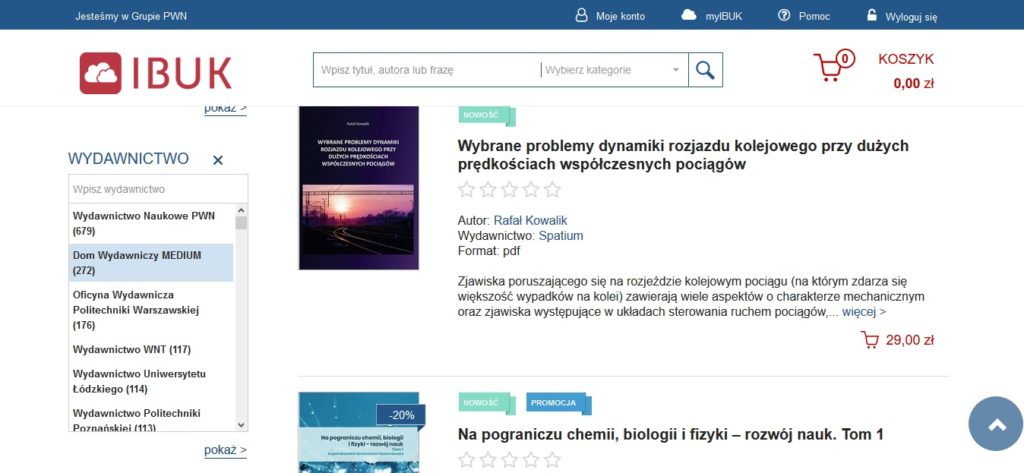Click the 0,00 zł cart total
The height and width of the screenshot is (473, 1024).
coord(914,84)
